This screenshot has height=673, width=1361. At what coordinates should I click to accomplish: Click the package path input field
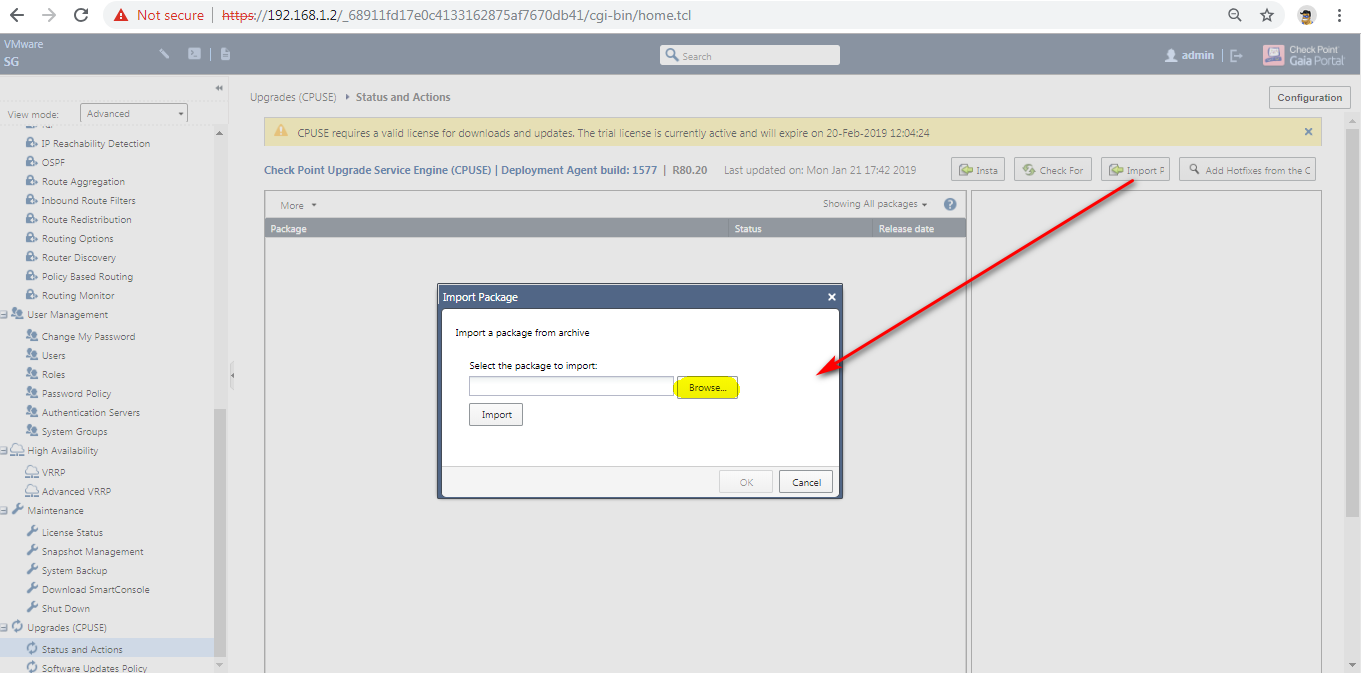(x=571, y=386)
